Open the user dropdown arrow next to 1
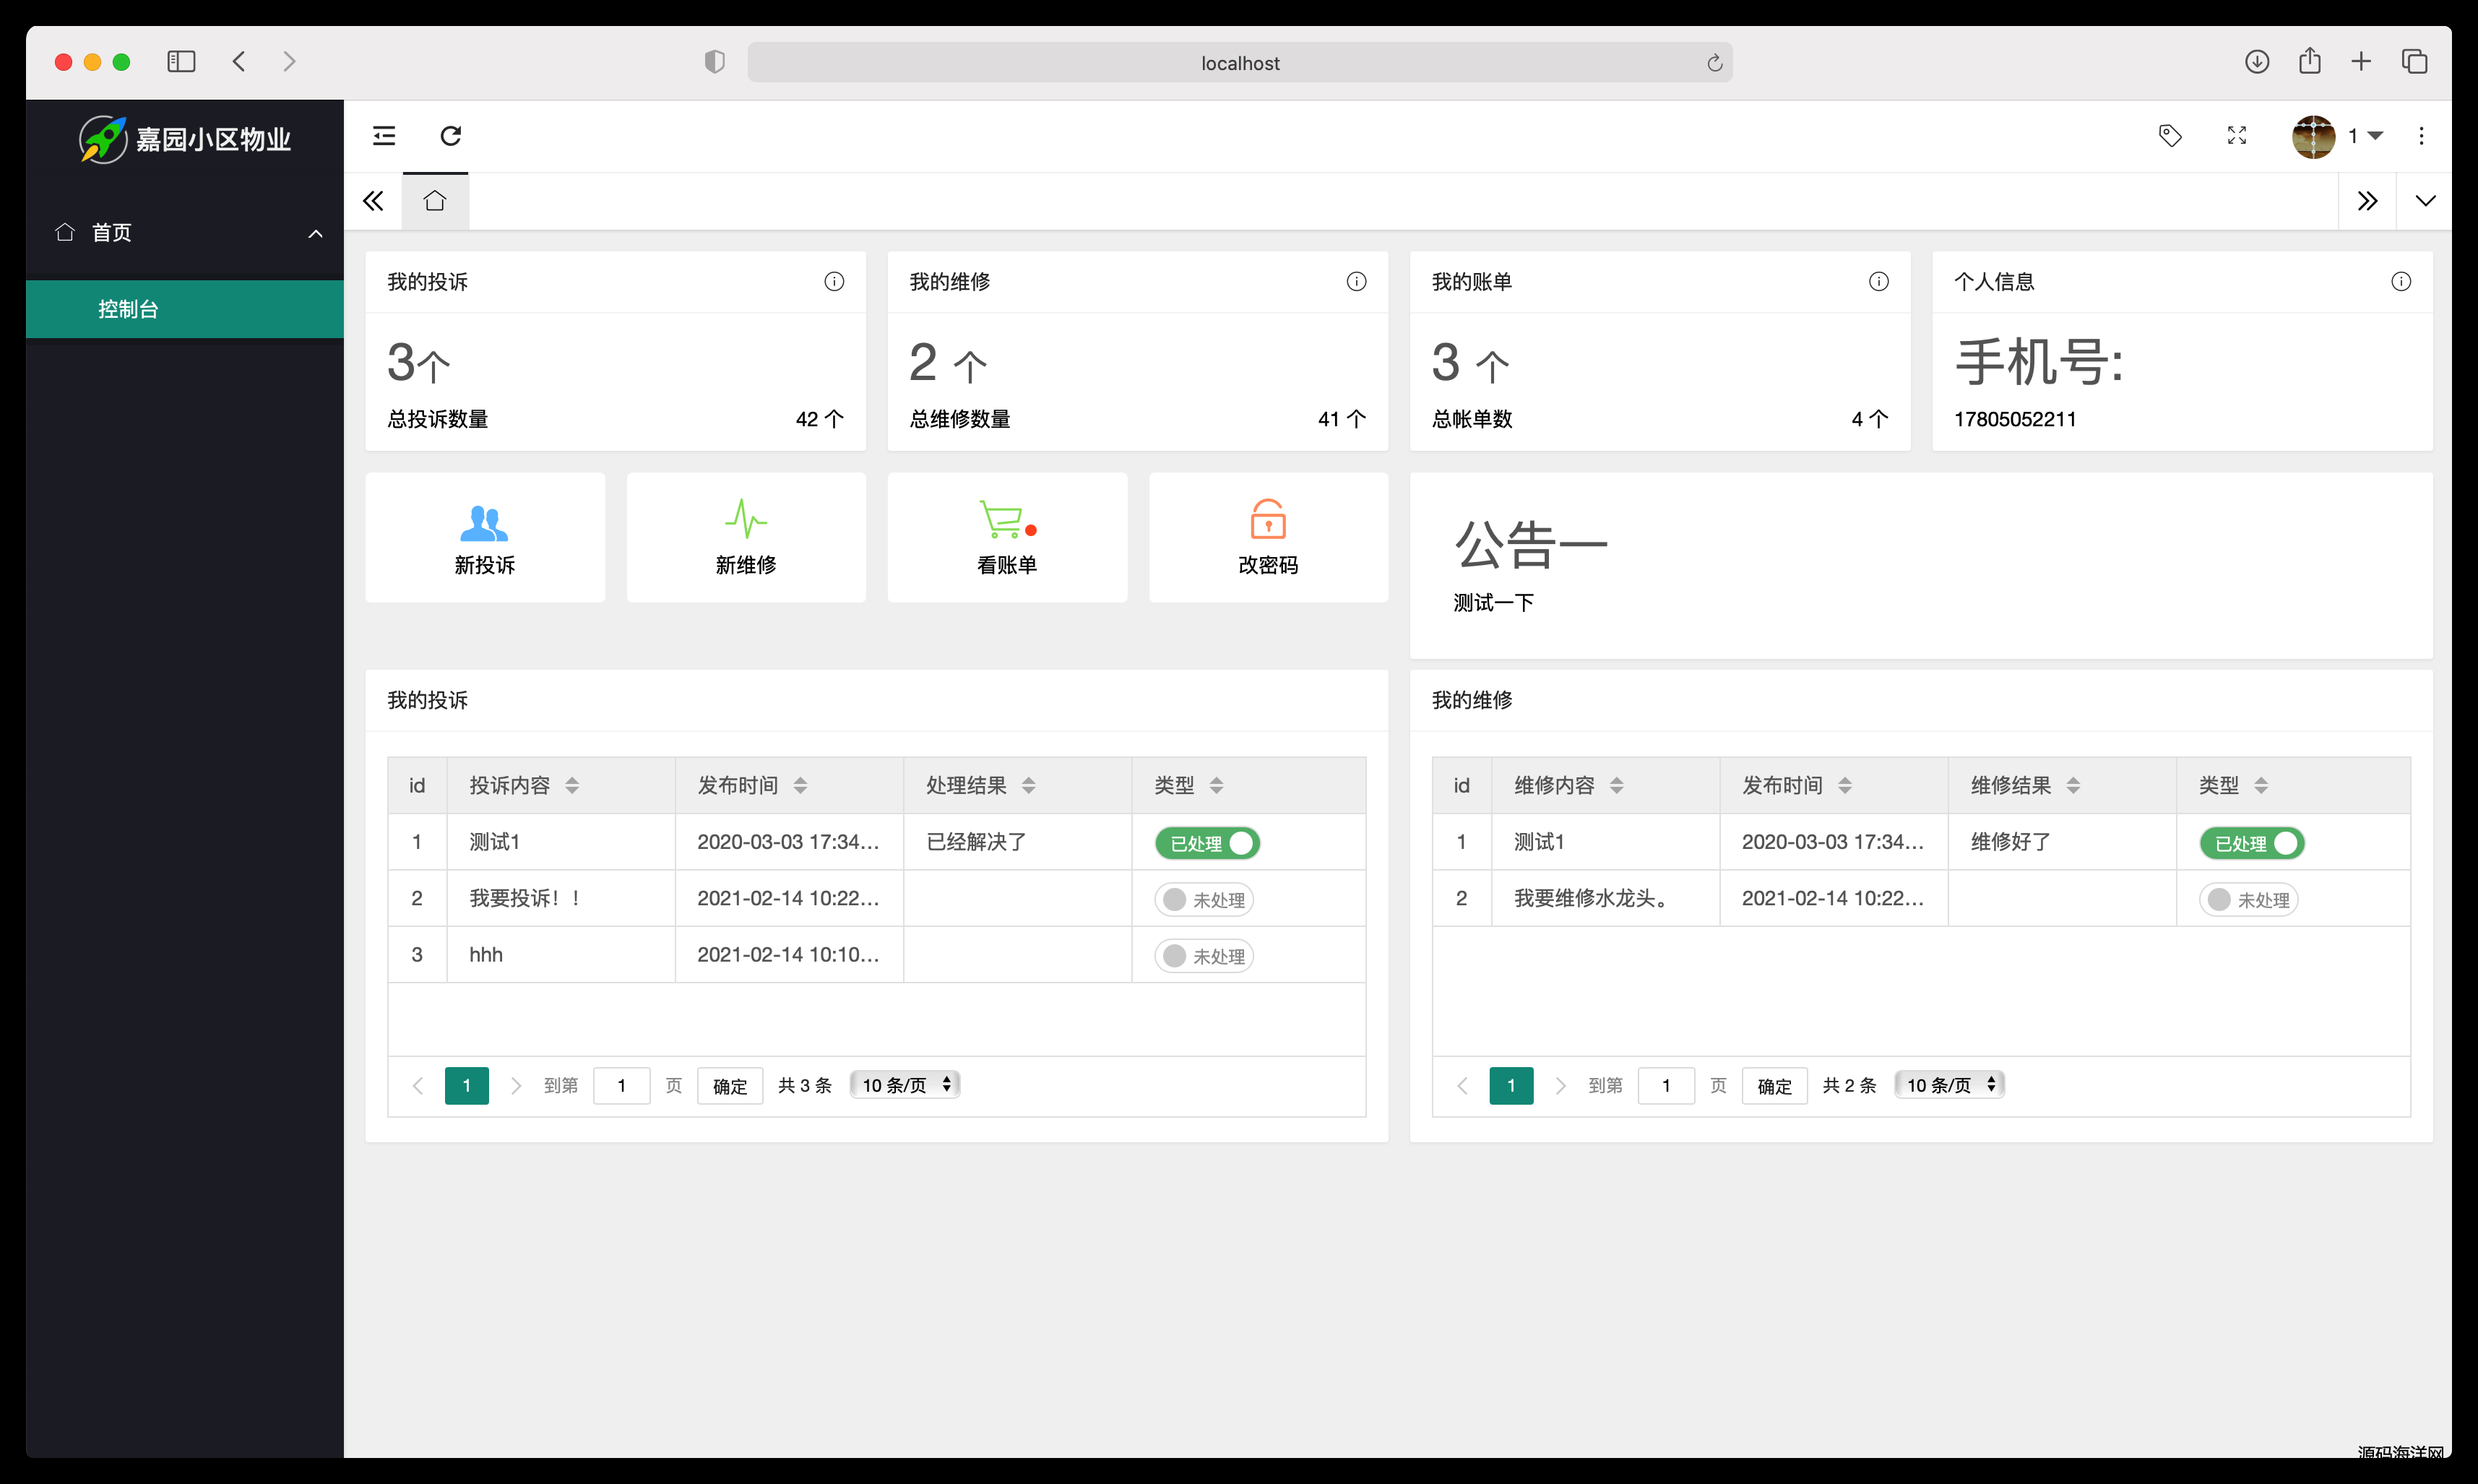Image resolution: width=2478 pixels, height=1484 pixels. coord(2376,136)
